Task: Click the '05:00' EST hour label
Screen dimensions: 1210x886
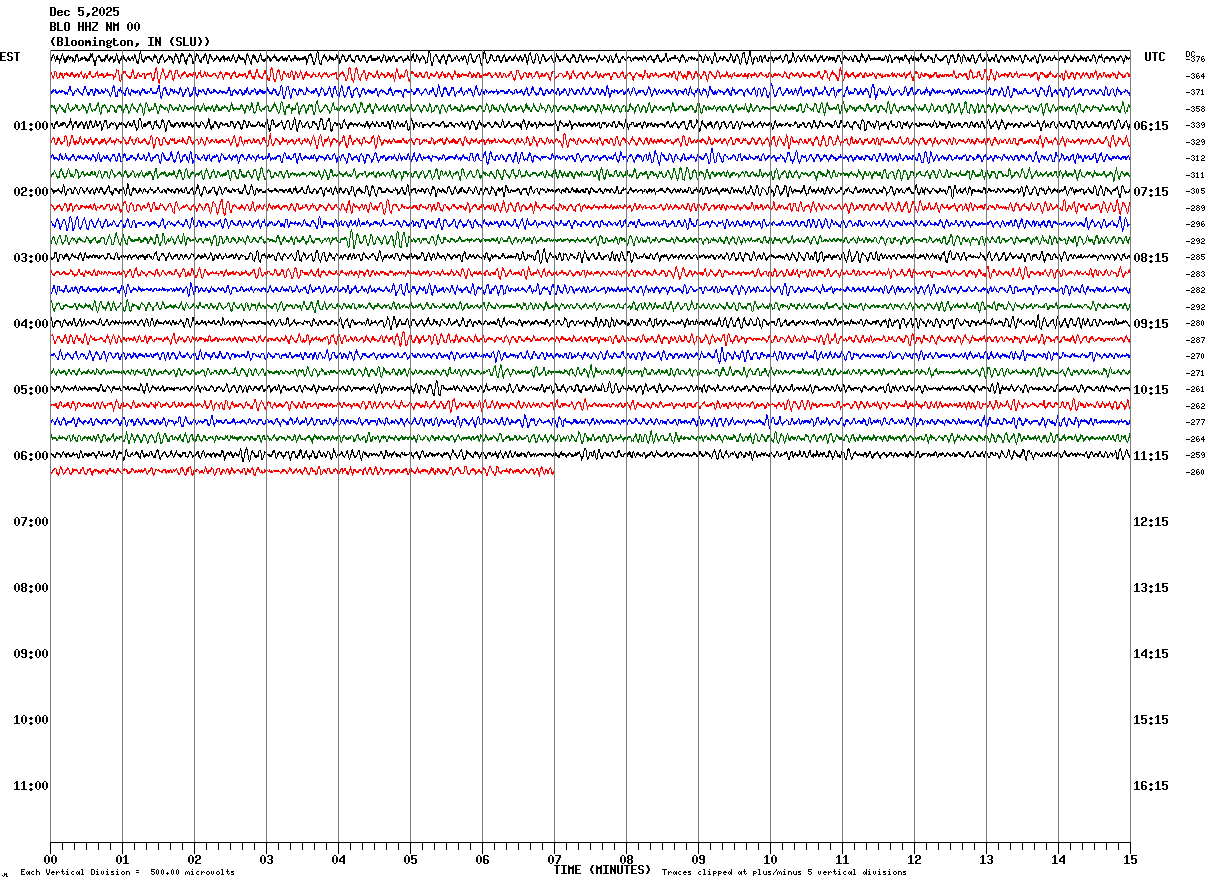Action: [31, 390]
